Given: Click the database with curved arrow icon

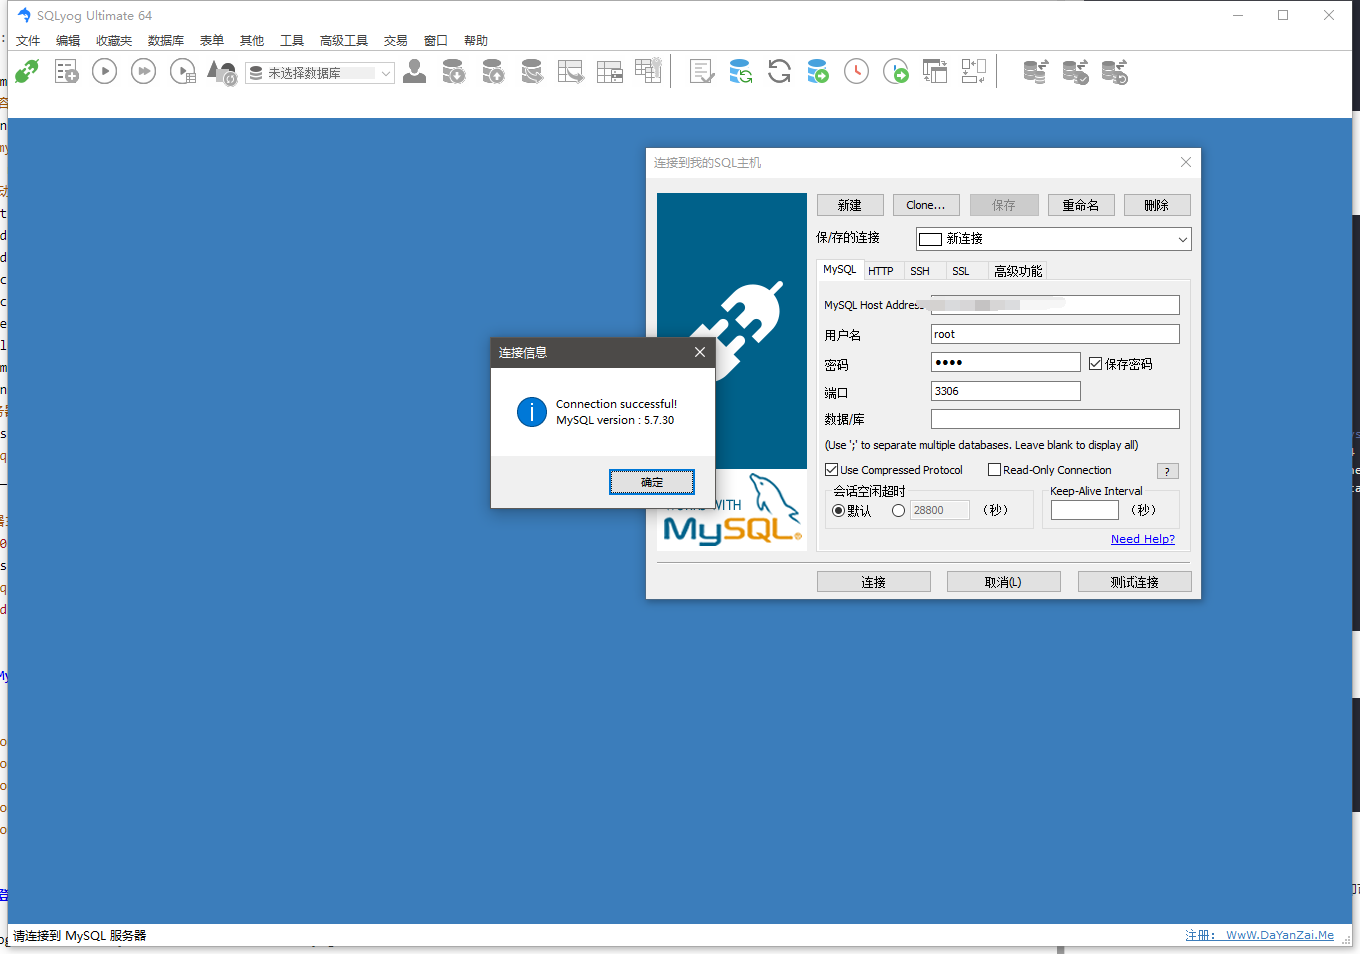Looking at the screenshot, I should point(532,72).
